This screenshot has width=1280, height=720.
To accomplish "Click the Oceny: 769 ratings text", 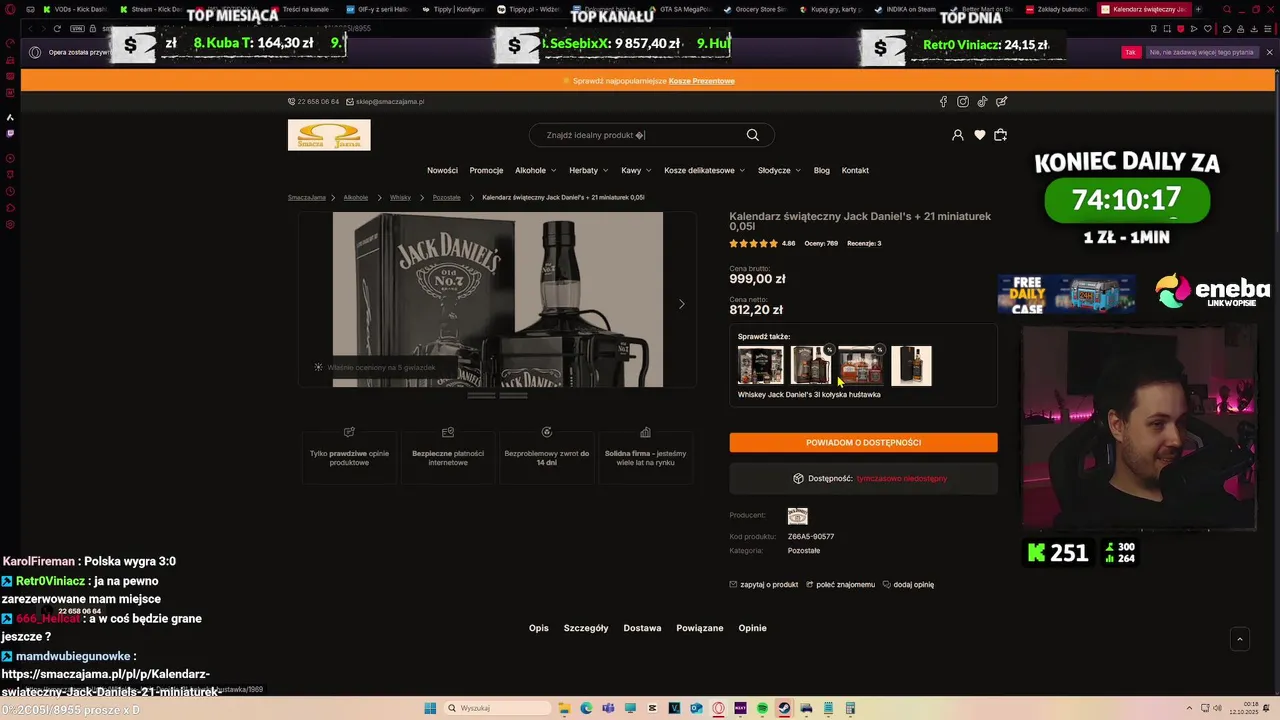I will coord(821,243).
